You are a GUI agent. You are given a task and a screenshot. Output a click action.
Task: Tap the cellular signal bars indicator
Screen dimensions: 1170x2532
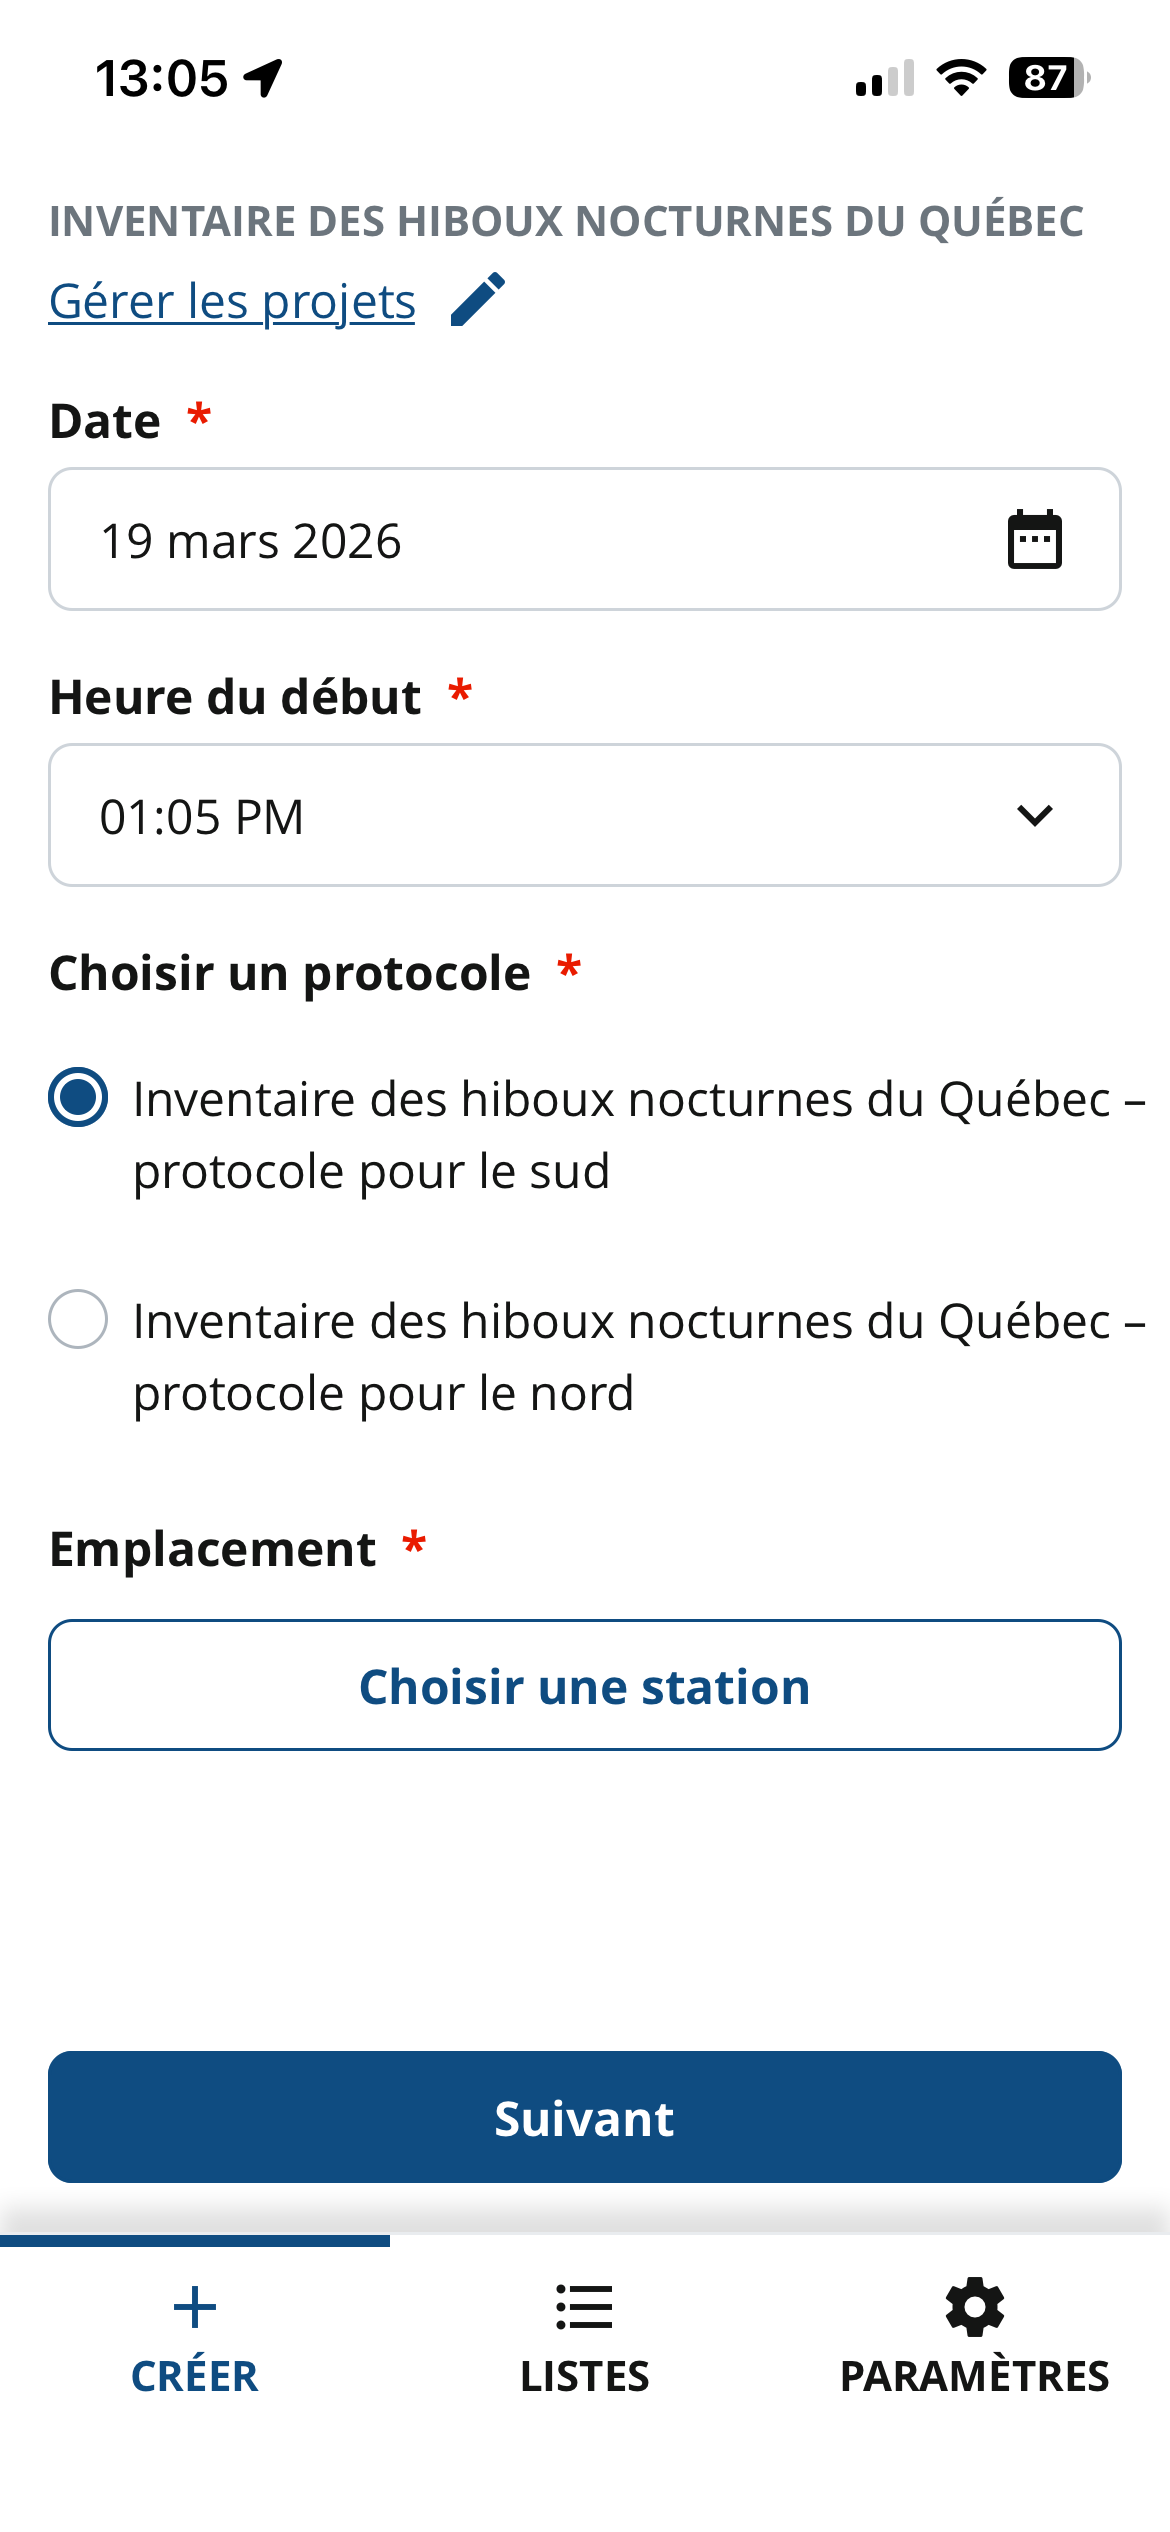point(885,78)
